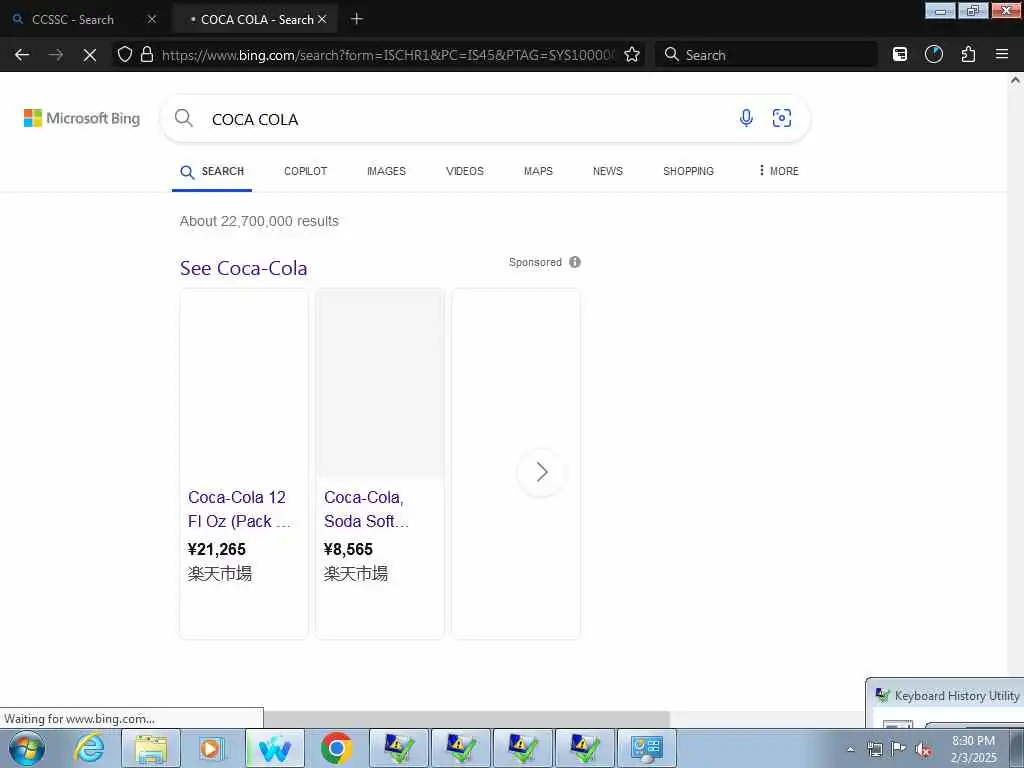
Task: Click the ¥8,565 price
Action: pos(348,549)
